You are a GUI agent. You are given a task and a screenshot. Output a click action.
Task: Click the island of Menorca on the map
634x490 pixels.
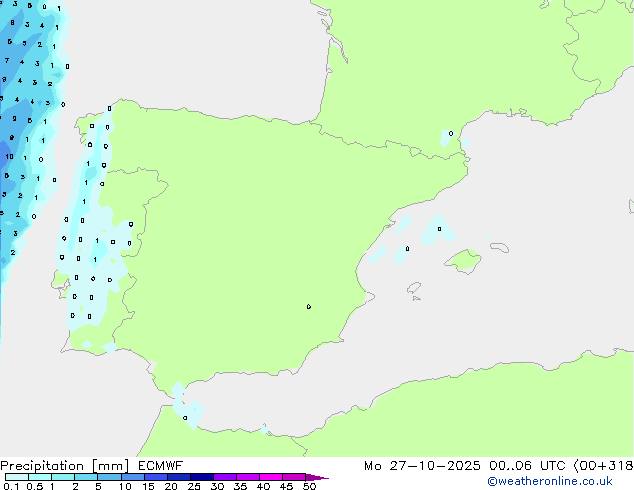(x=499, y=247)
